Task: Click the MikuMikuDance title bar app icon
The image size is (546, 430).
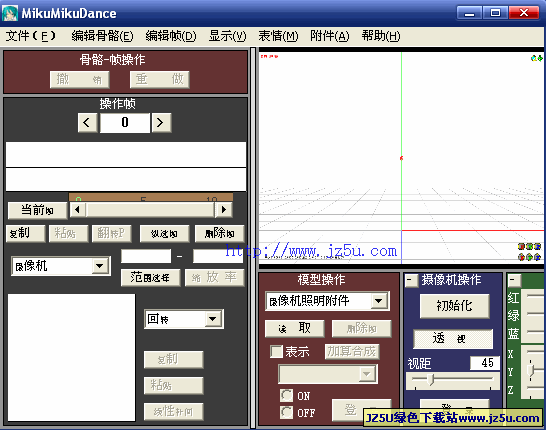Action: 10,13
